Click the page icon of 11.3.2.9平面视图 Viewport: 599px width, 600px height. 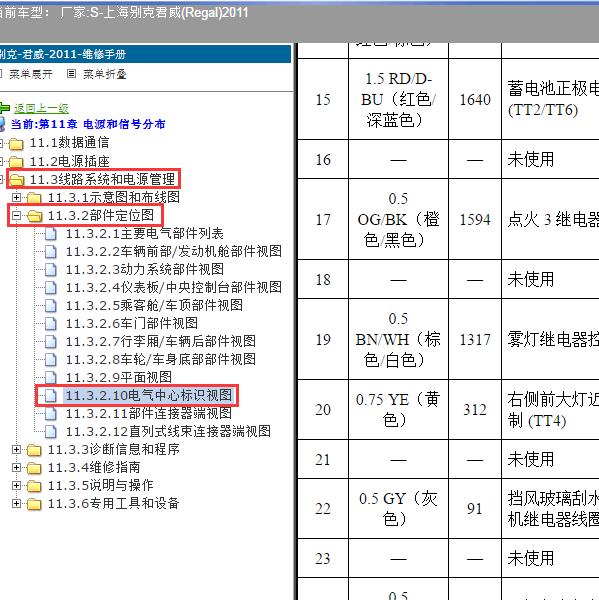[51, 377]
